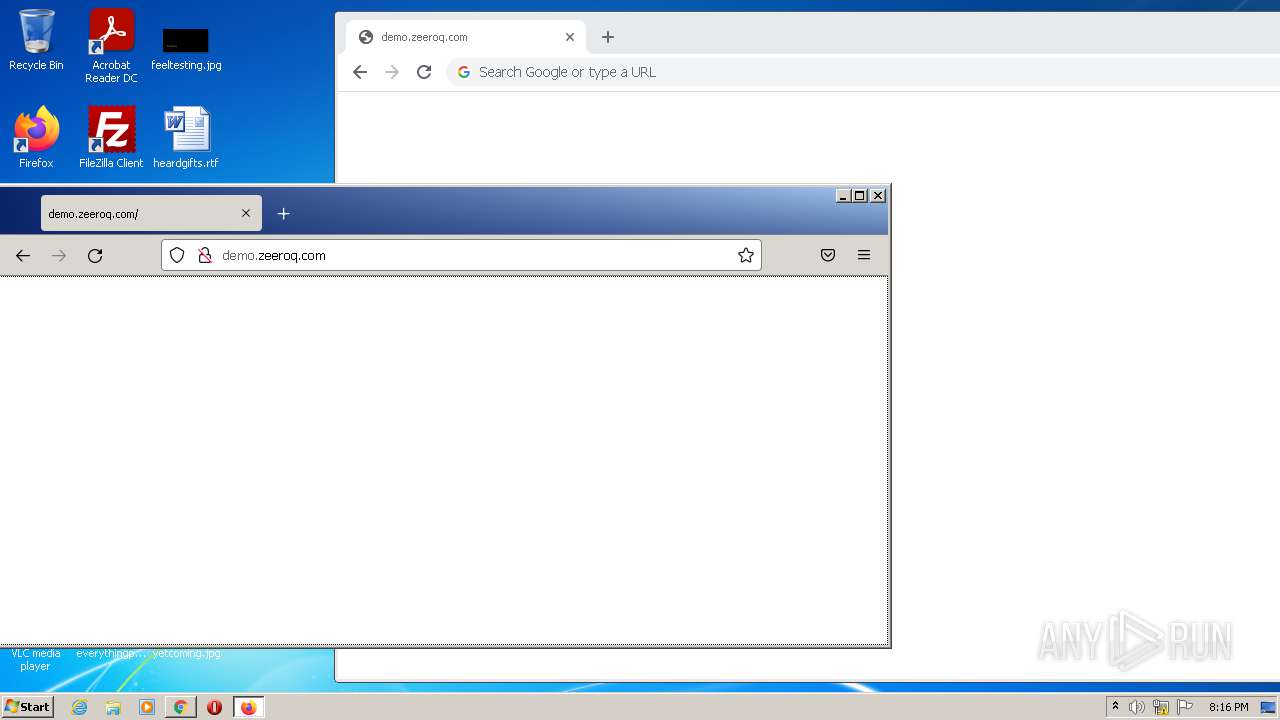
Task: Launch Firefox from the desktop shortcut
Action: [x=36, y=138]
